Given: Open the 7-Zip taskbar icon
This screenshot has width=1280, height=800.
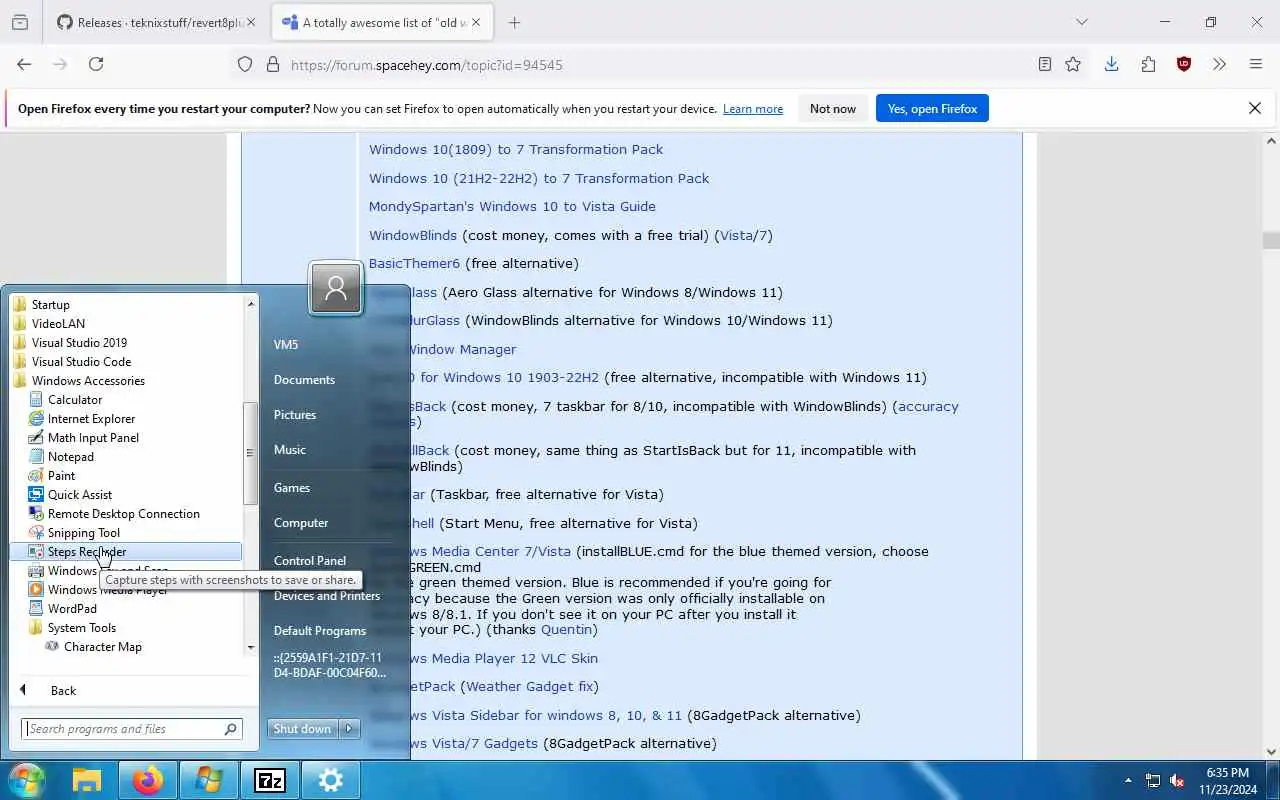Looking at the screenshot, I should pos(270,780).
